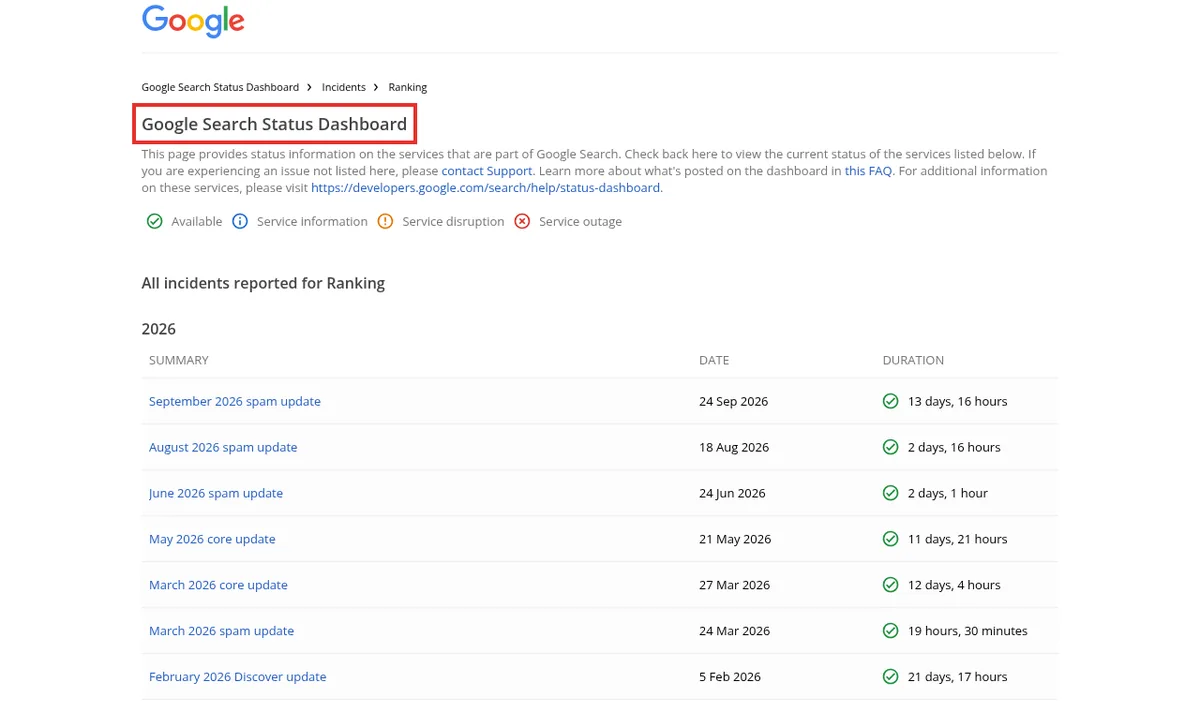Click the date 27 Mar 2026
The width and height of the screenshot is (1200, 712).
click(x=735, y=585)
